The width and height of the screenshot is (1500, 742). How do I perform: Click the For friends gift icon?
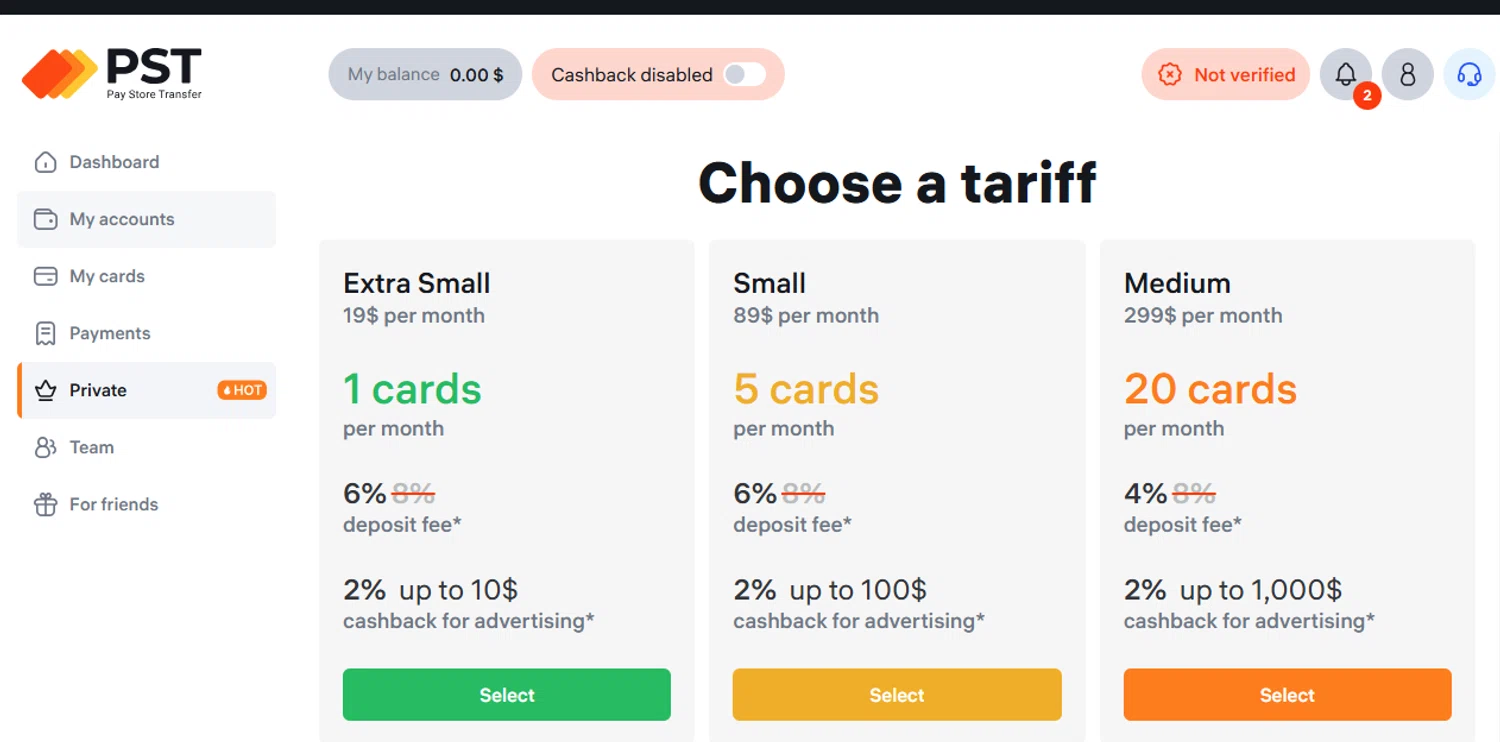pyautogui.click(x=45, y=504)
